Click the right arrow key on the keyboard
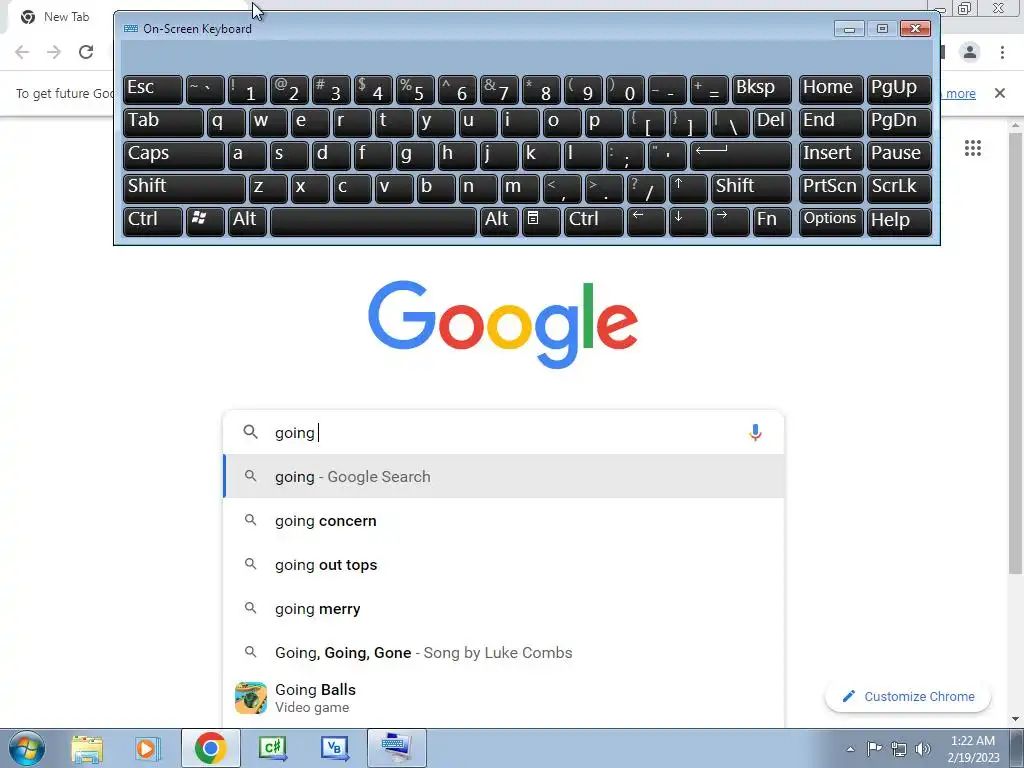Screen dimensions: 1024x768 pos(729,221)
